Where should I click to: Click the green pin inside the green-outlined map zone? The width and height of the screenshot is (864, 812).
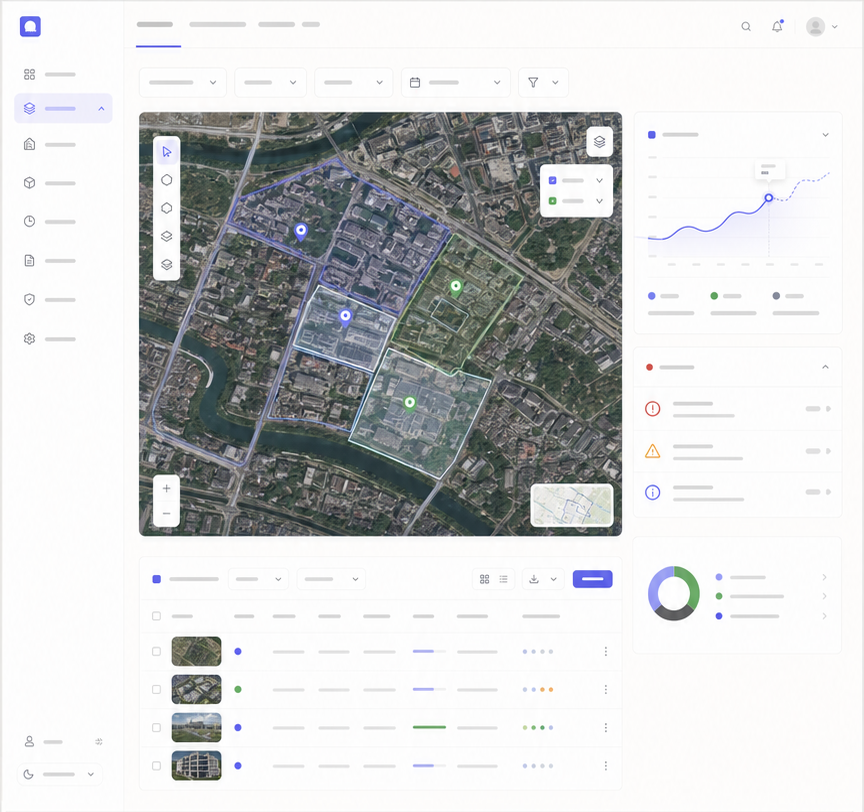tap(456, 288)
